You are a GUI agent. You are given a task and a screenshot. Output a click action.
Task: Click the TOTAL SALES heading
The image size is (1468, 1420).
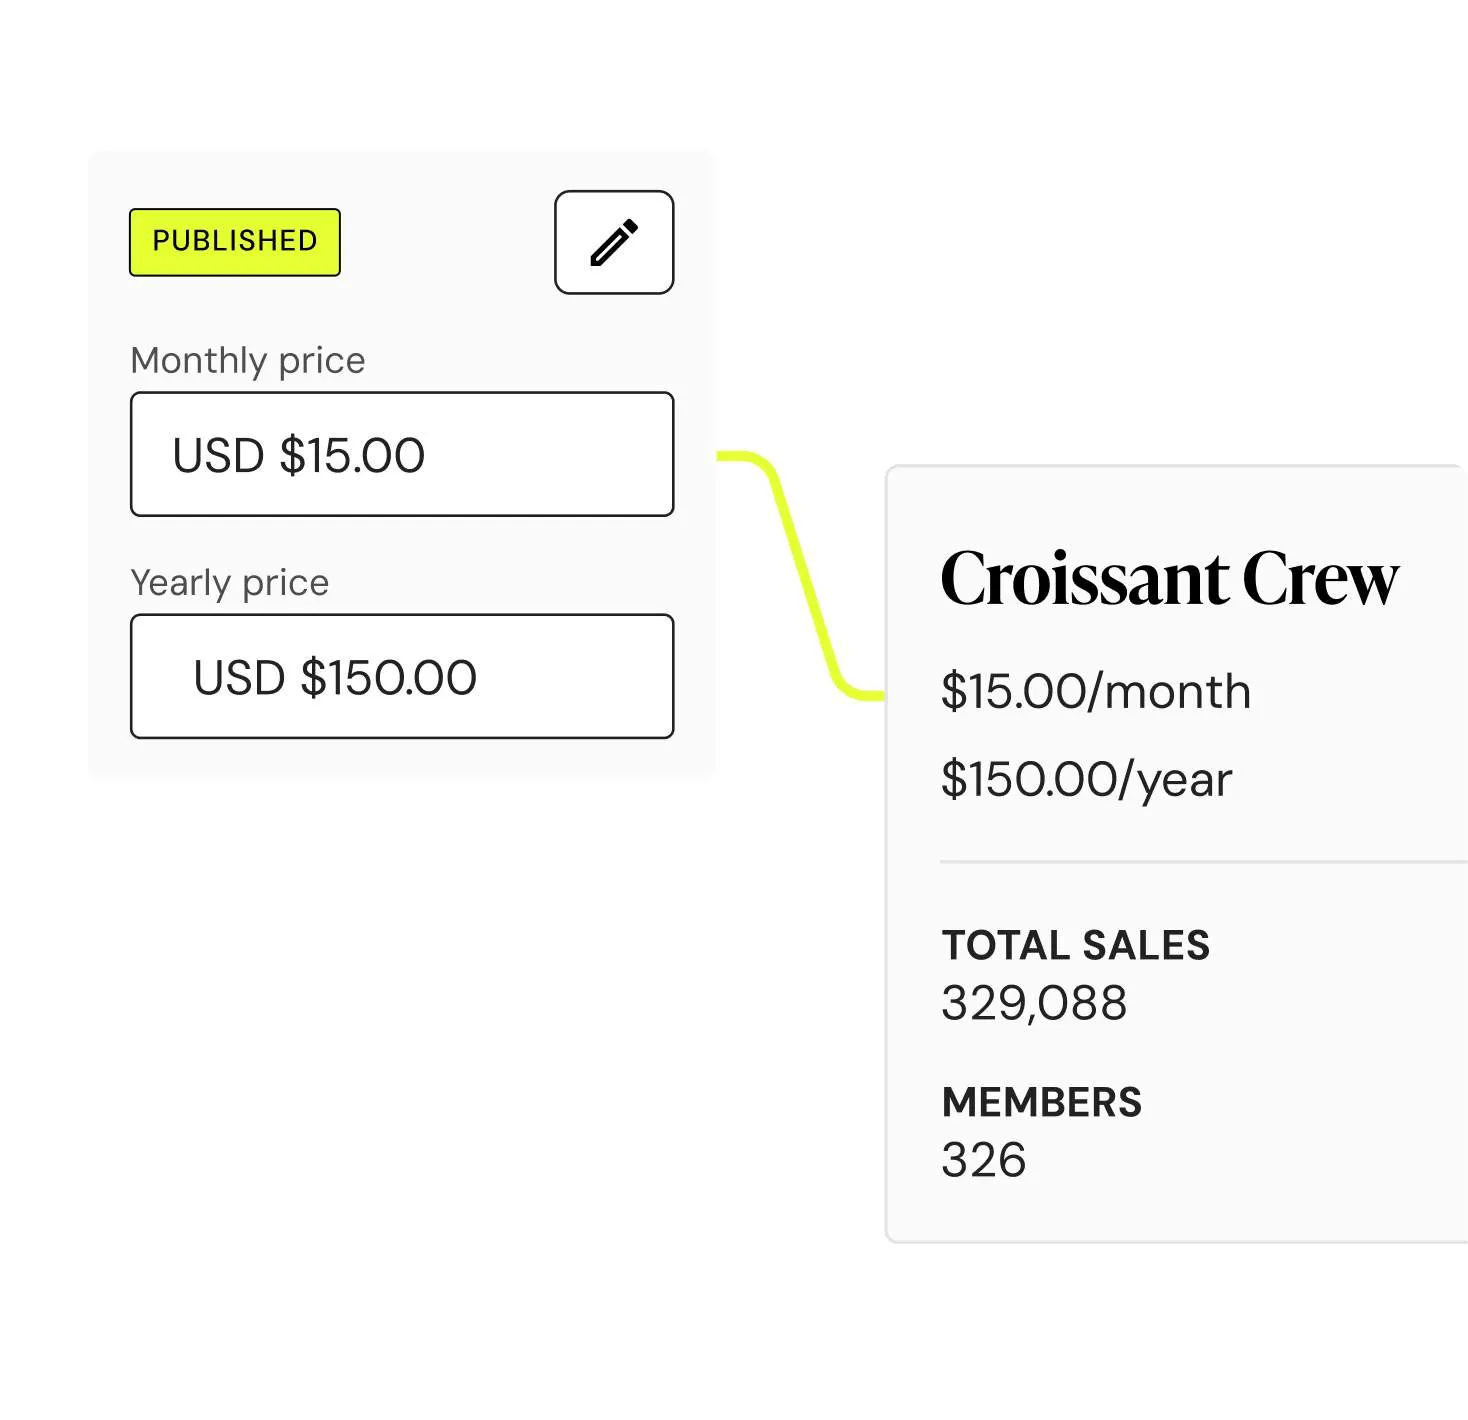[x=1075, y=945]
